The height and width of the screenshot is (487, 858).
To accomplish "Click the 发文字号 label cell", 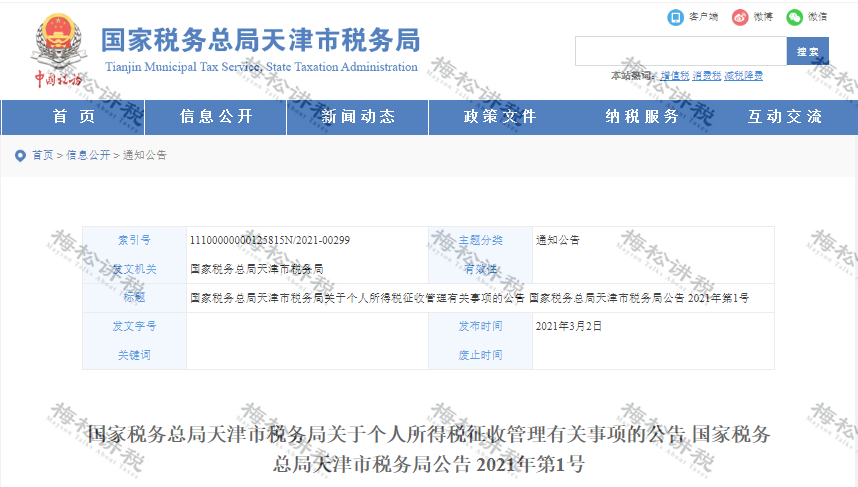I will pyautogui.click(x=134, y=326).
